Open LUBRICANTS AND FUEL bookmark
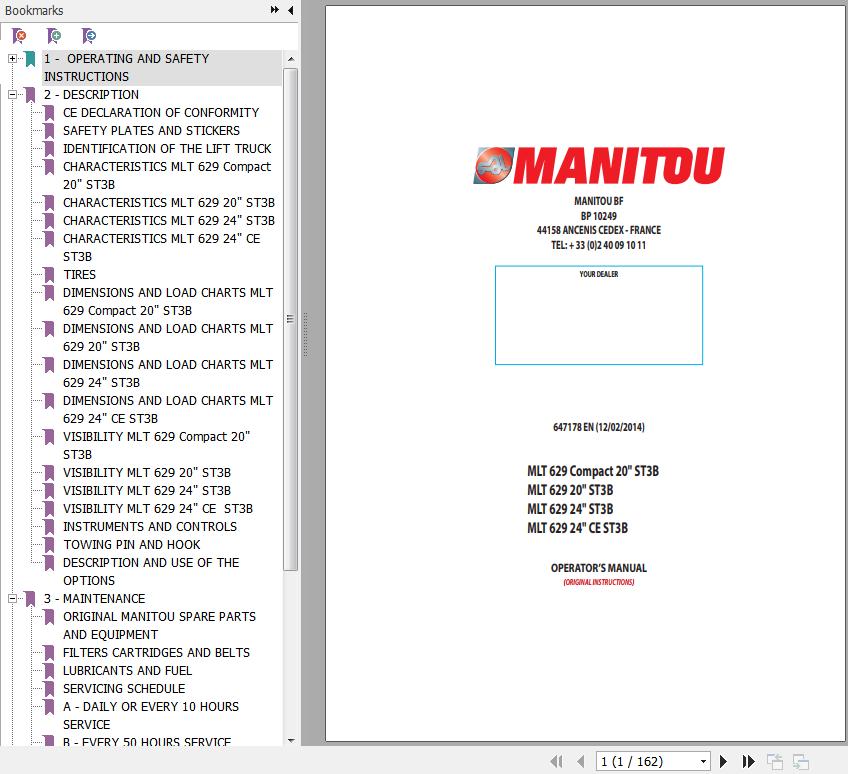This screenshot has height=774, width=848. (128, 671)
